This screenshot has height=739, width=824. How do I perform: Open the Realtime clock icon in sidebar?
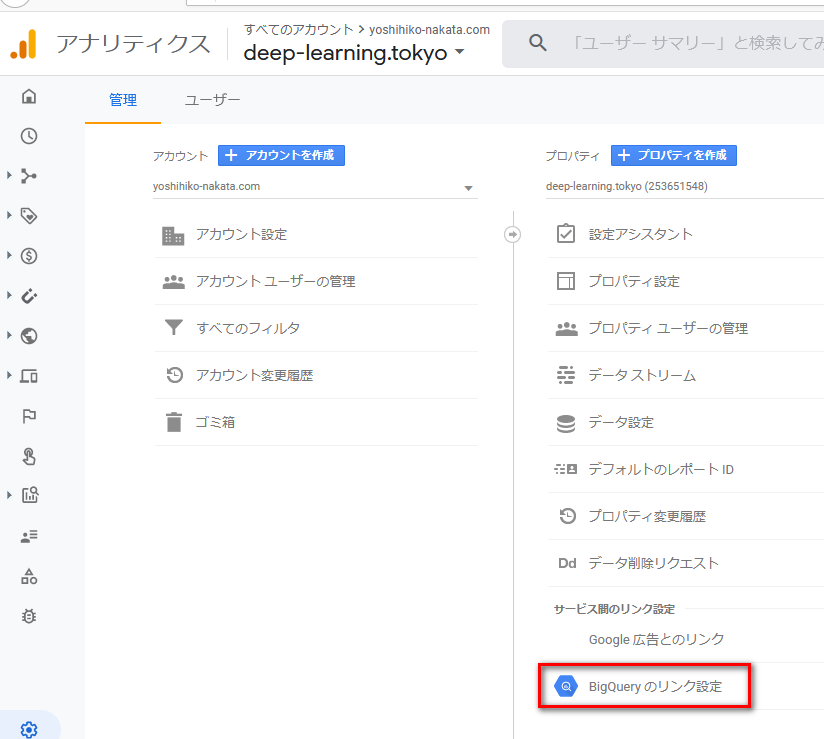(29, 136)
